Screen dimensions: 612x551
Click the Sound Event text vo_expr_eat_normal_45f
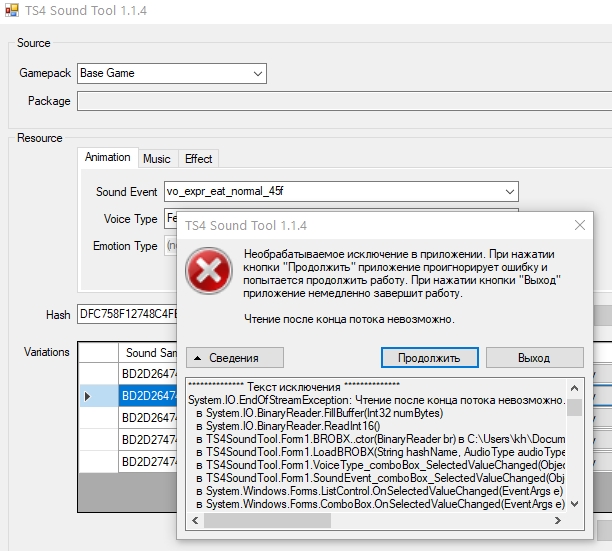point(225,191)
